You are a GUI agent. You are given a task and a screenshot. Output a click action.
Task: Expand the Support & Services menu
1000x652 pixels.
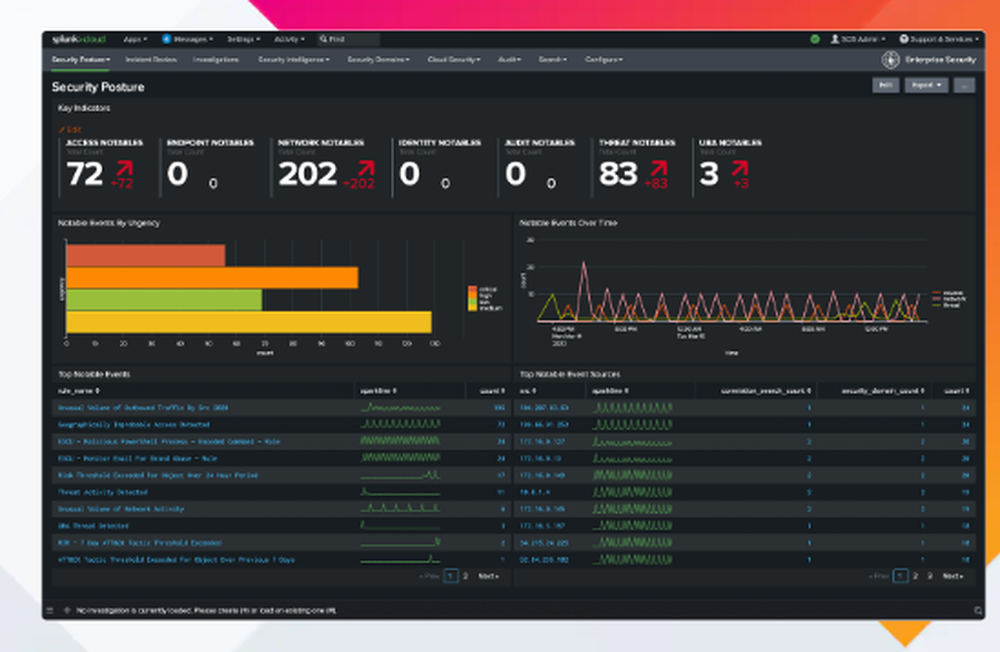[945, 39]
